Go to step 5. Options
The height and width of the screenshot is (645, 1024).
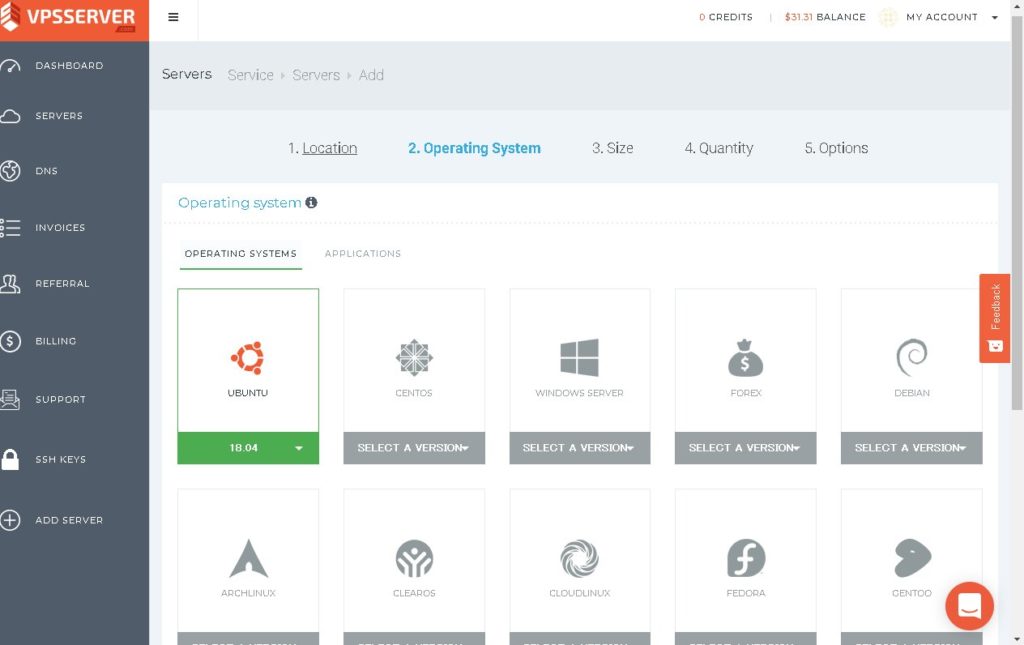click(x=836, y=148)
